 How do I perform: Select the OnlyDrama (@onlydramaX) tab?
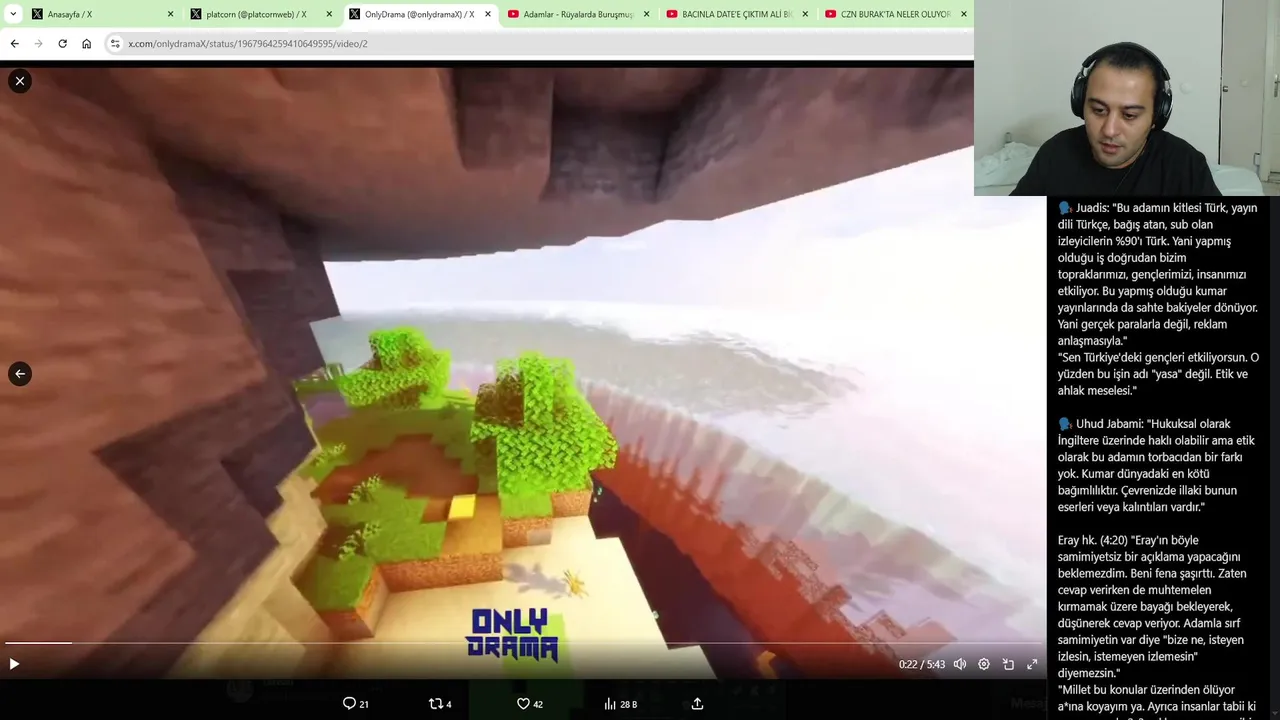click(x=420, y=14)
